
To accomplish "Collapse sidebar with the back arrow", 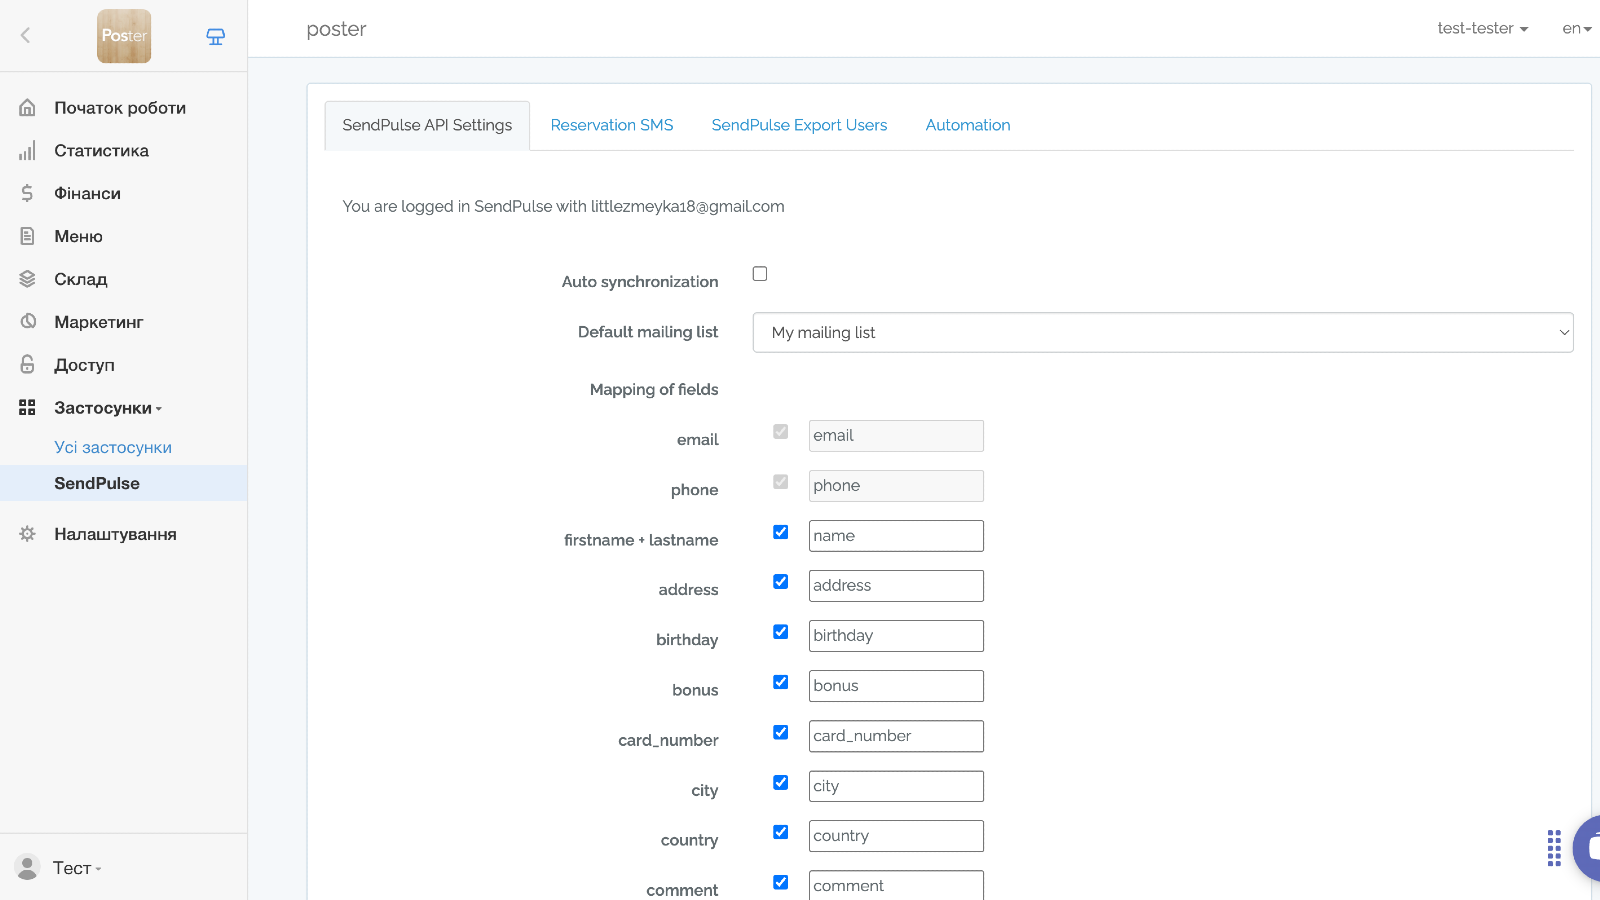I will pyautogui.click(x=26, y=36).
